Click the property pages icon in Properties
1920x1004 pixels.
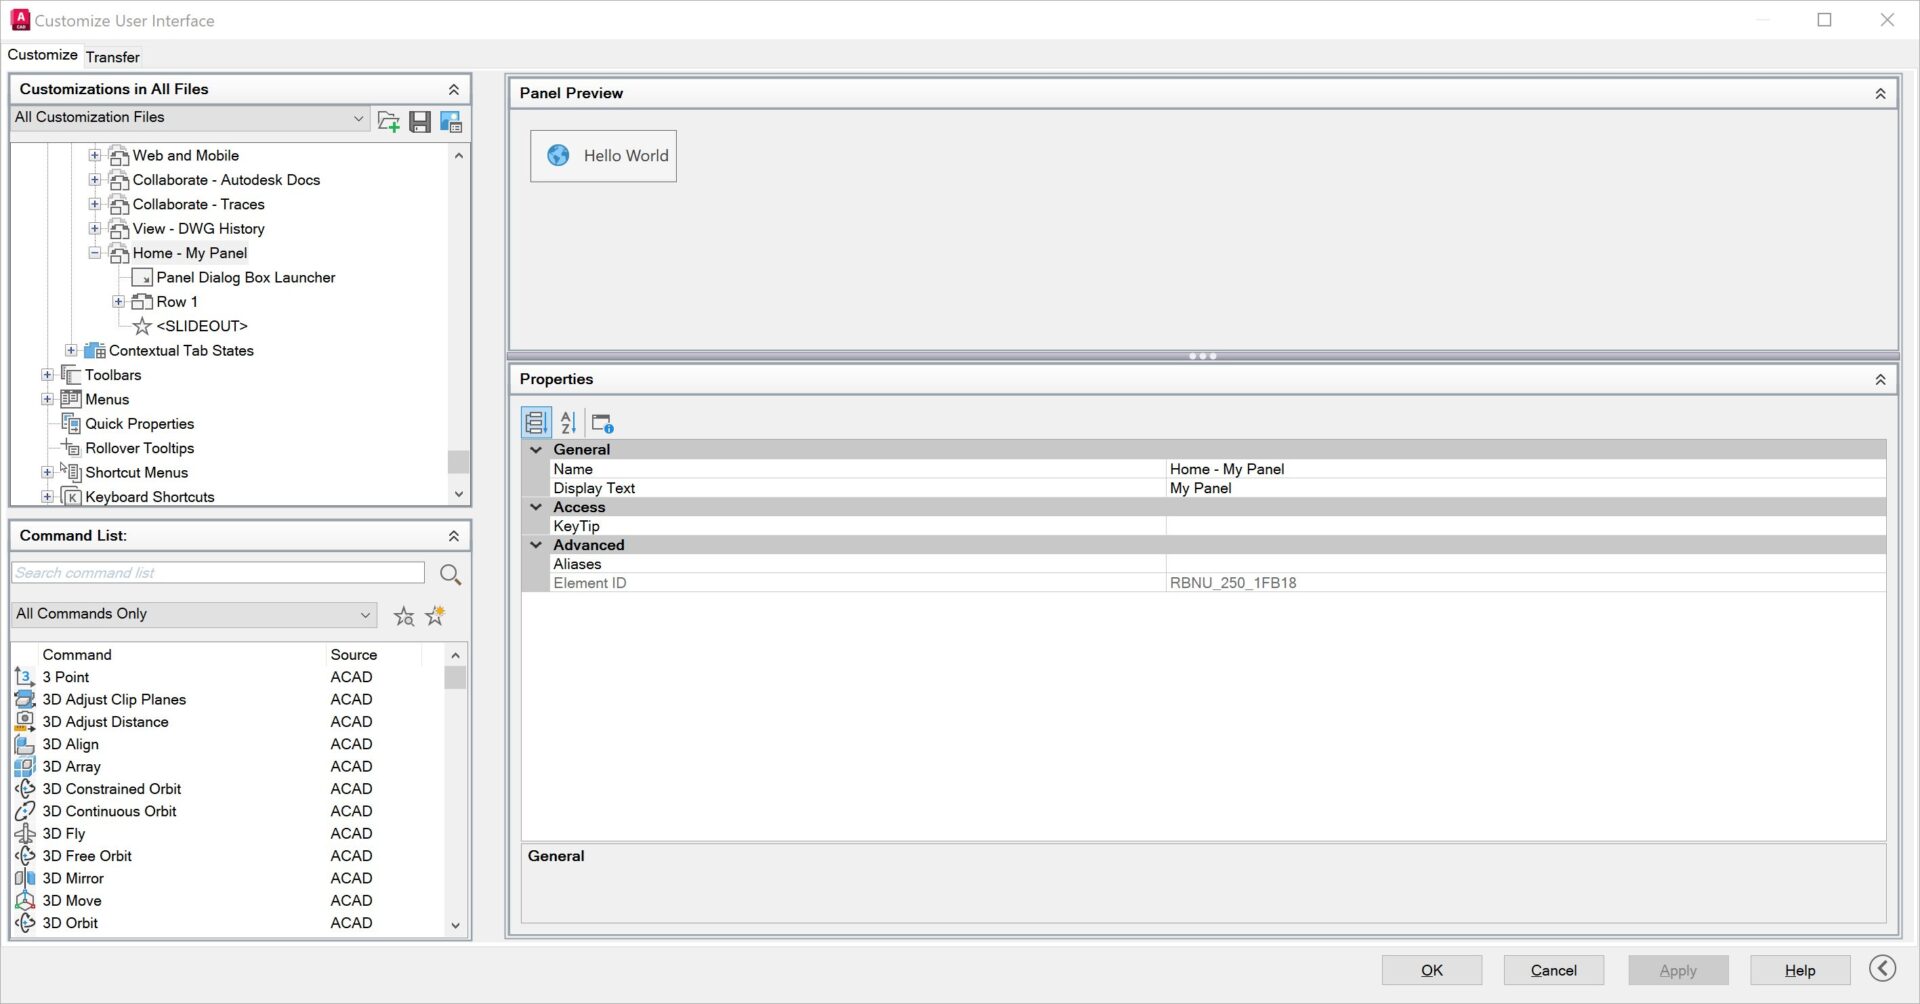click(x=602, y=422)
